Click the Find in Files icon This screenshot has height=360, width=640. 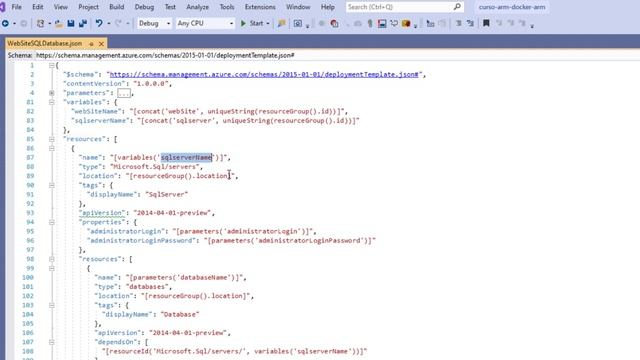(282, 24)
